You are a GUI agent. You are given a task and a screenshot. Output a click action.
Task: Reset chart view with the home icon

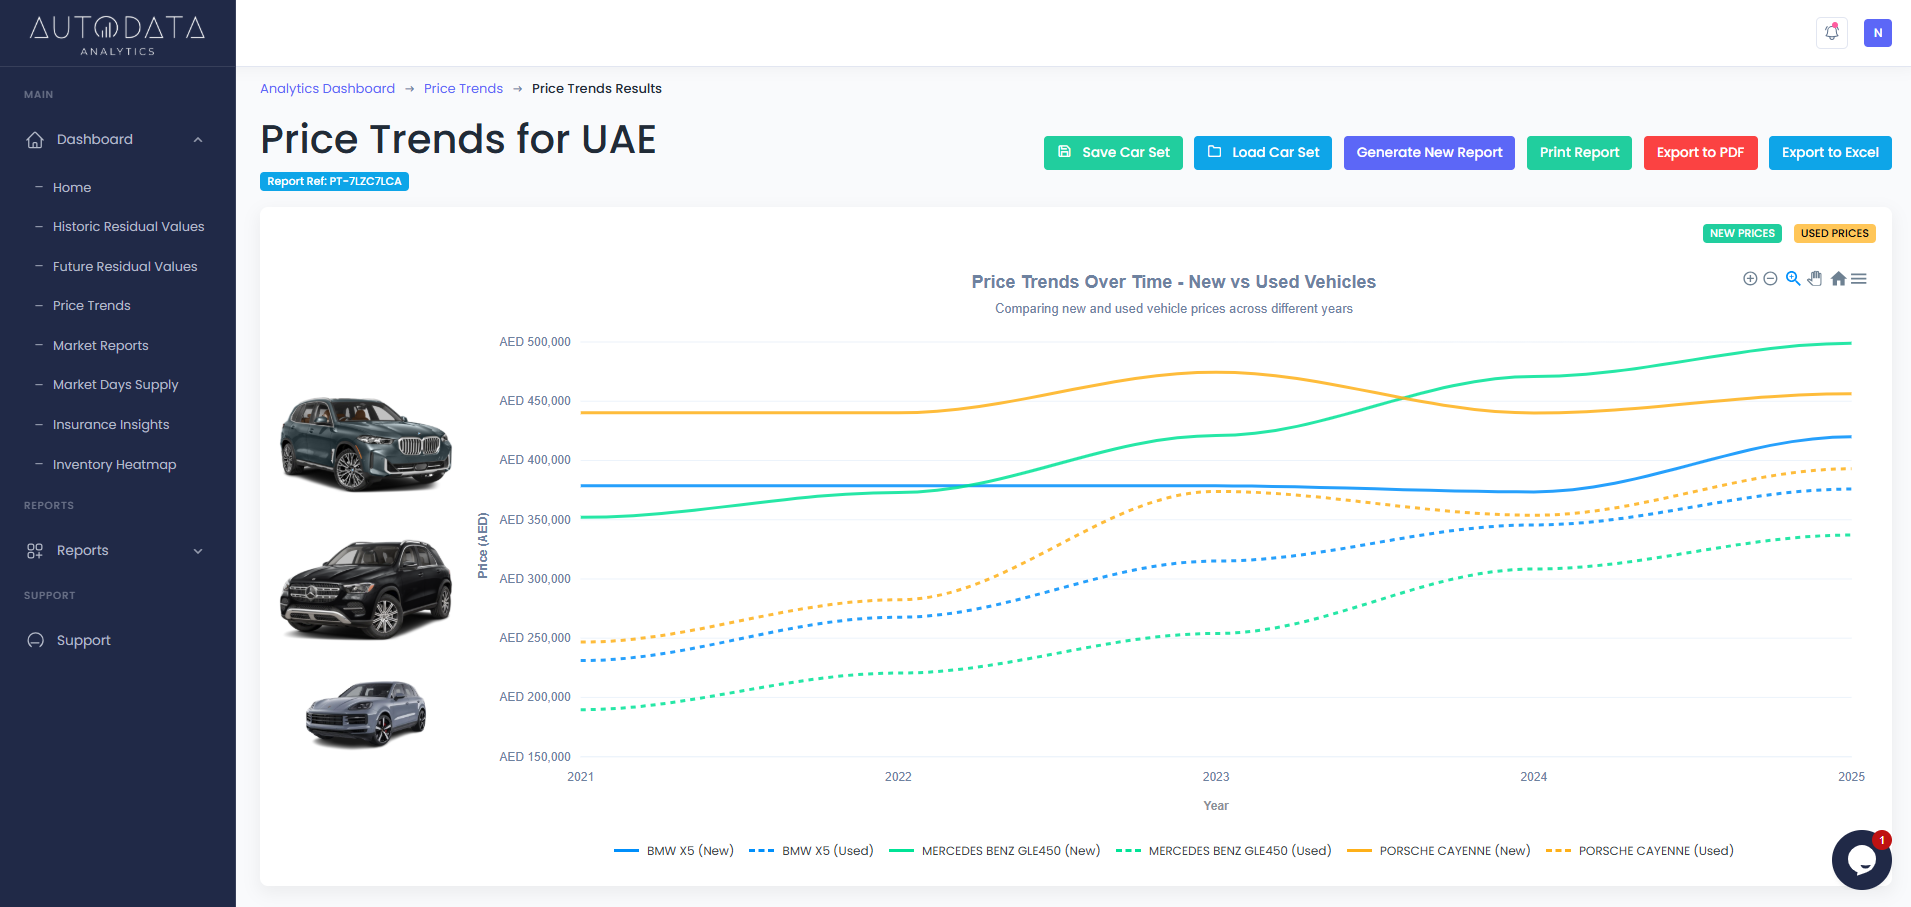point(1838,279)
